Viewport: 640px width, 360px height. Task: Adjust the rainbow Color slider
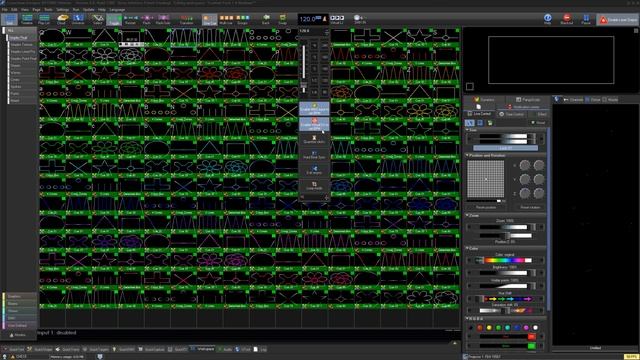pyautogui.click(x=506, y=260)
